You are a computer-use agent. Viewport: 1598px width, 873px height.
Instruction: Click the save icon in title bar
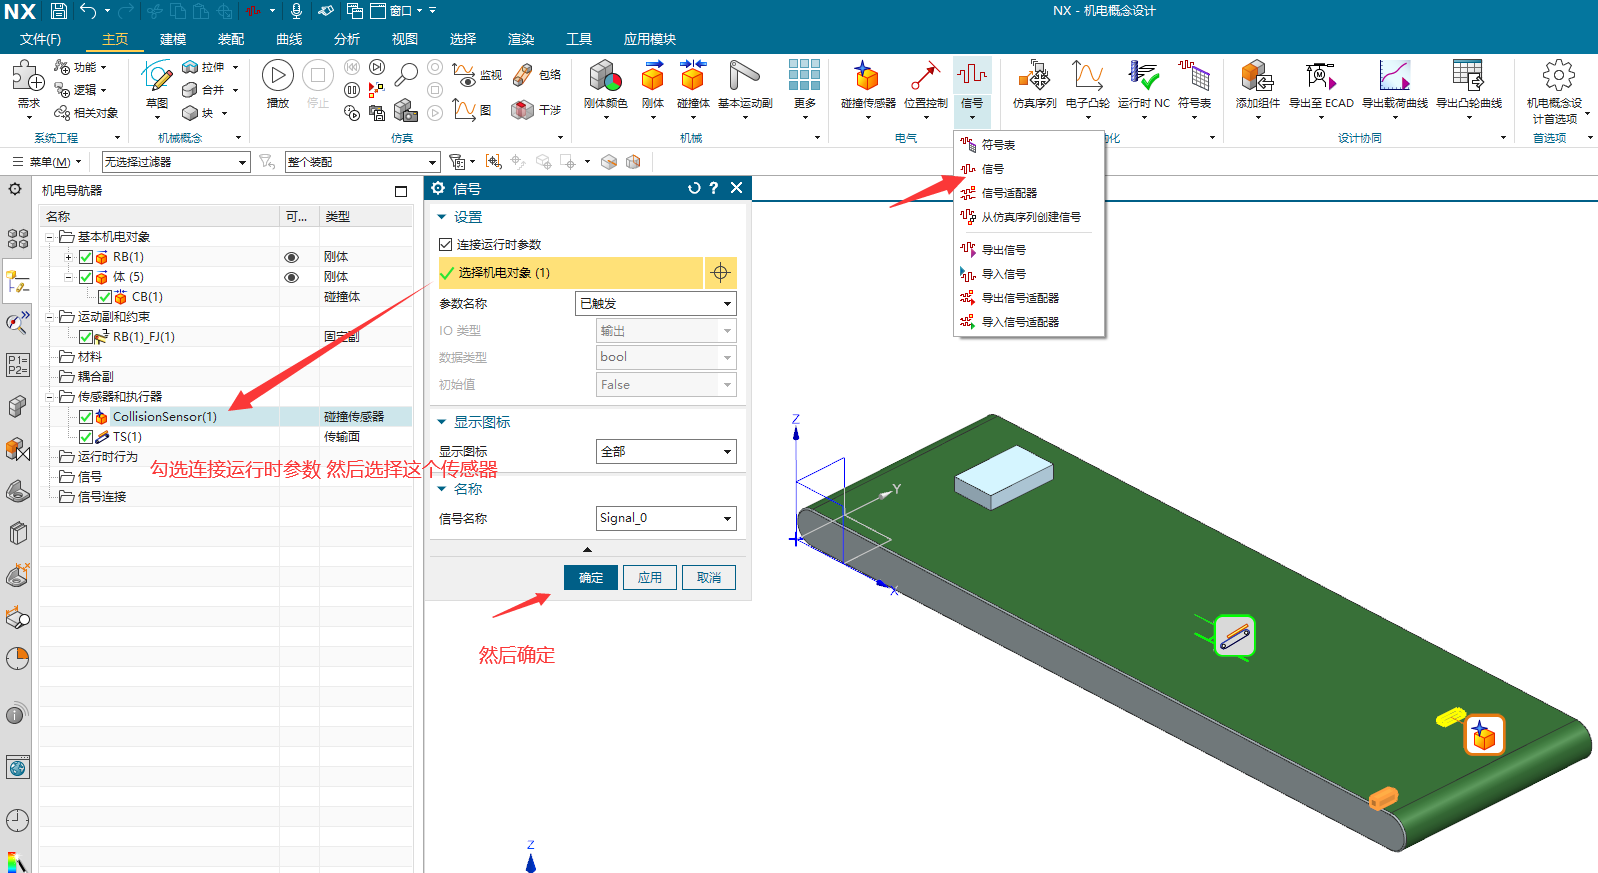[x=58, y=11]
